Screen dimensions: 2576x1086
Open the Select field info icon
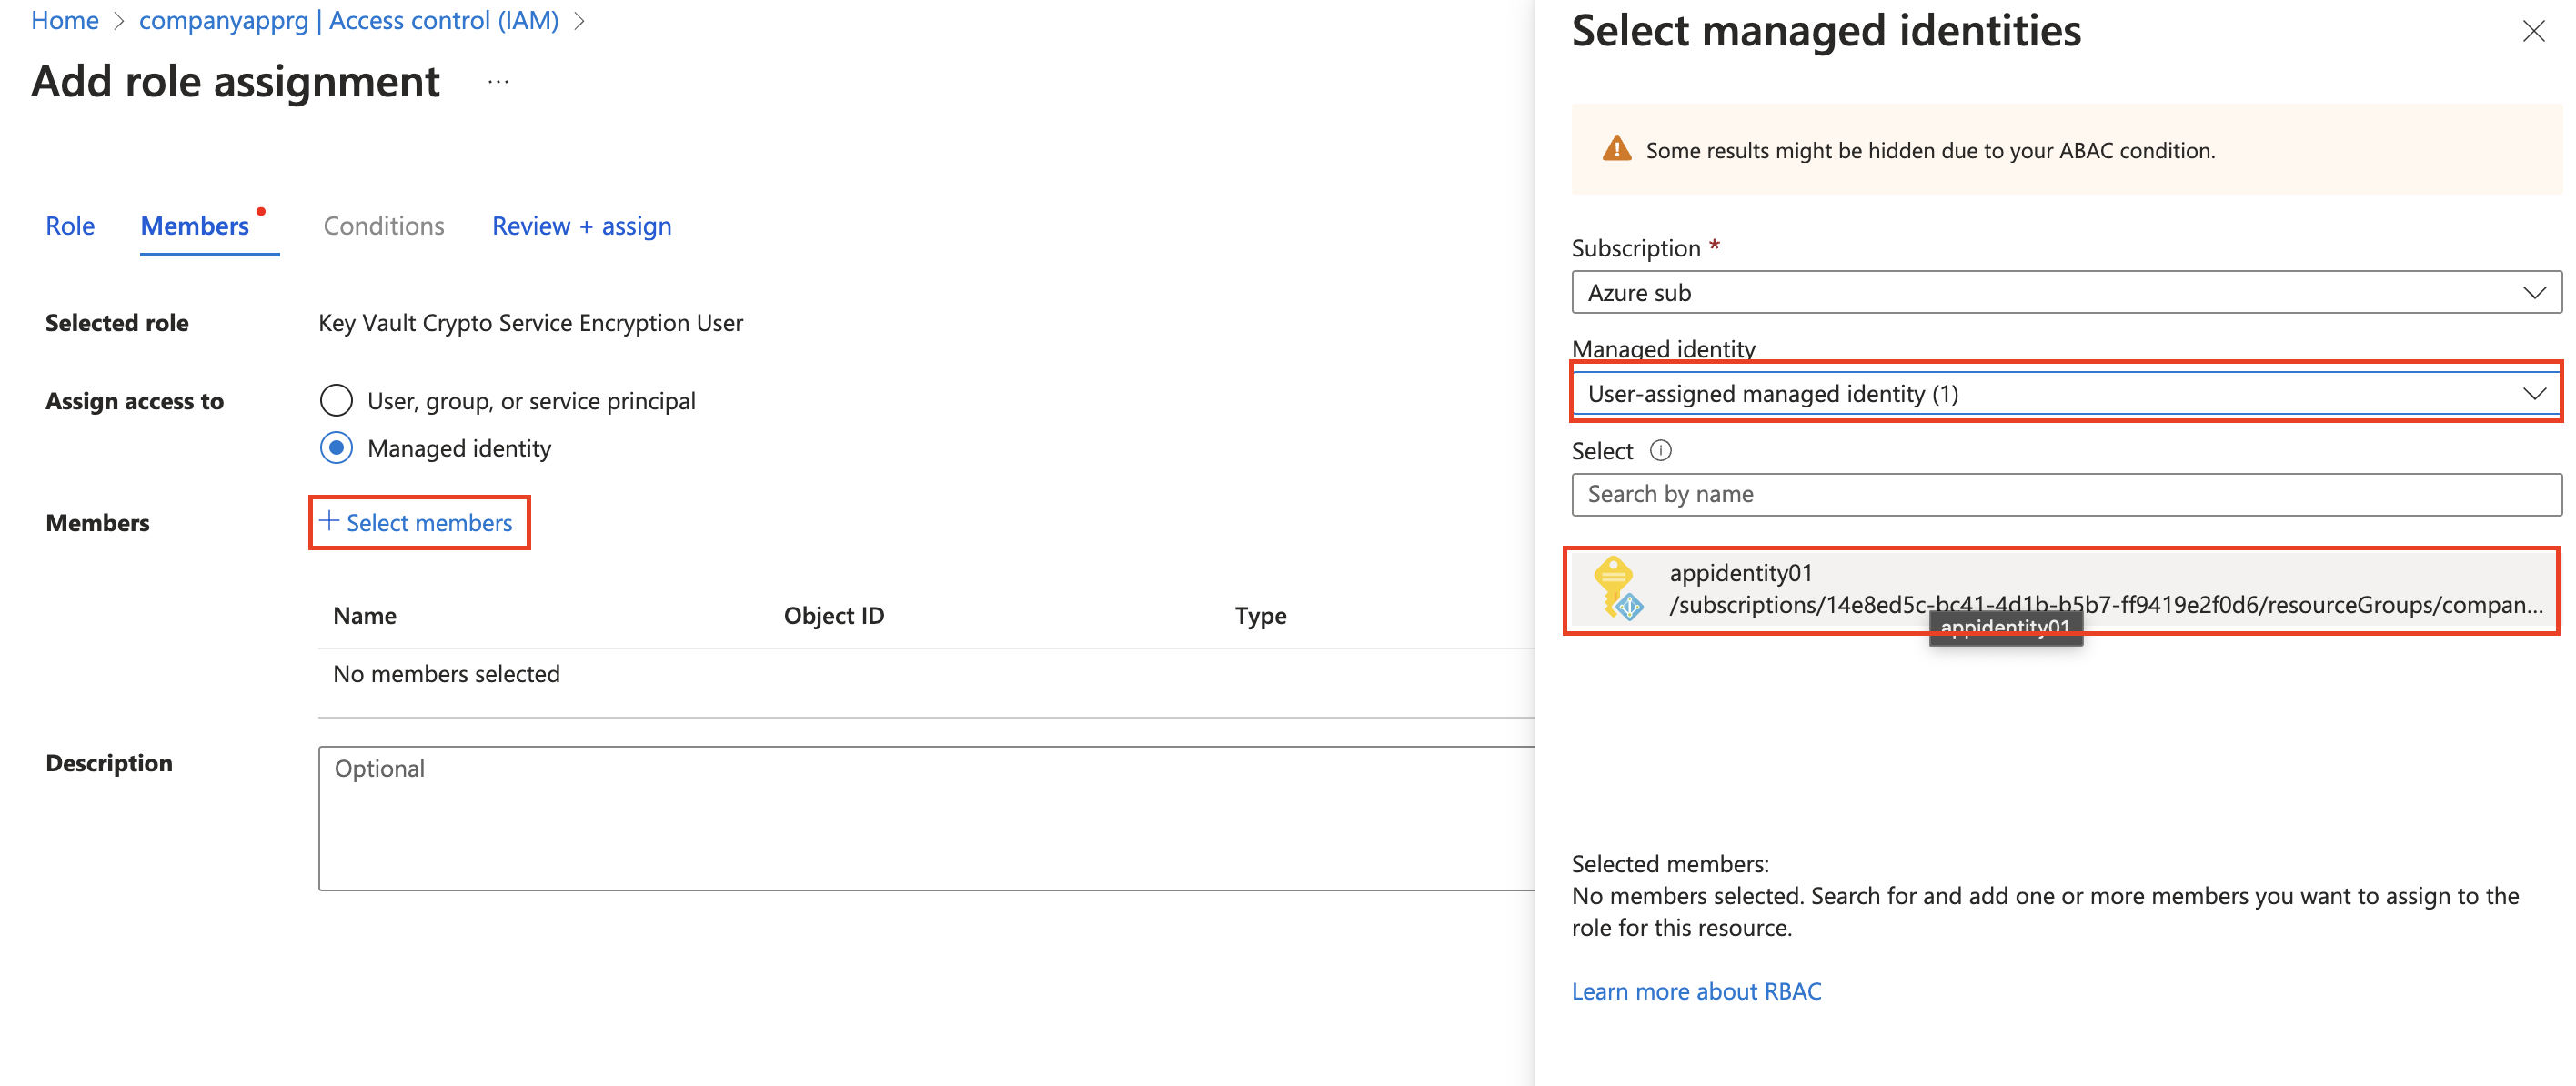point(1660,451)
